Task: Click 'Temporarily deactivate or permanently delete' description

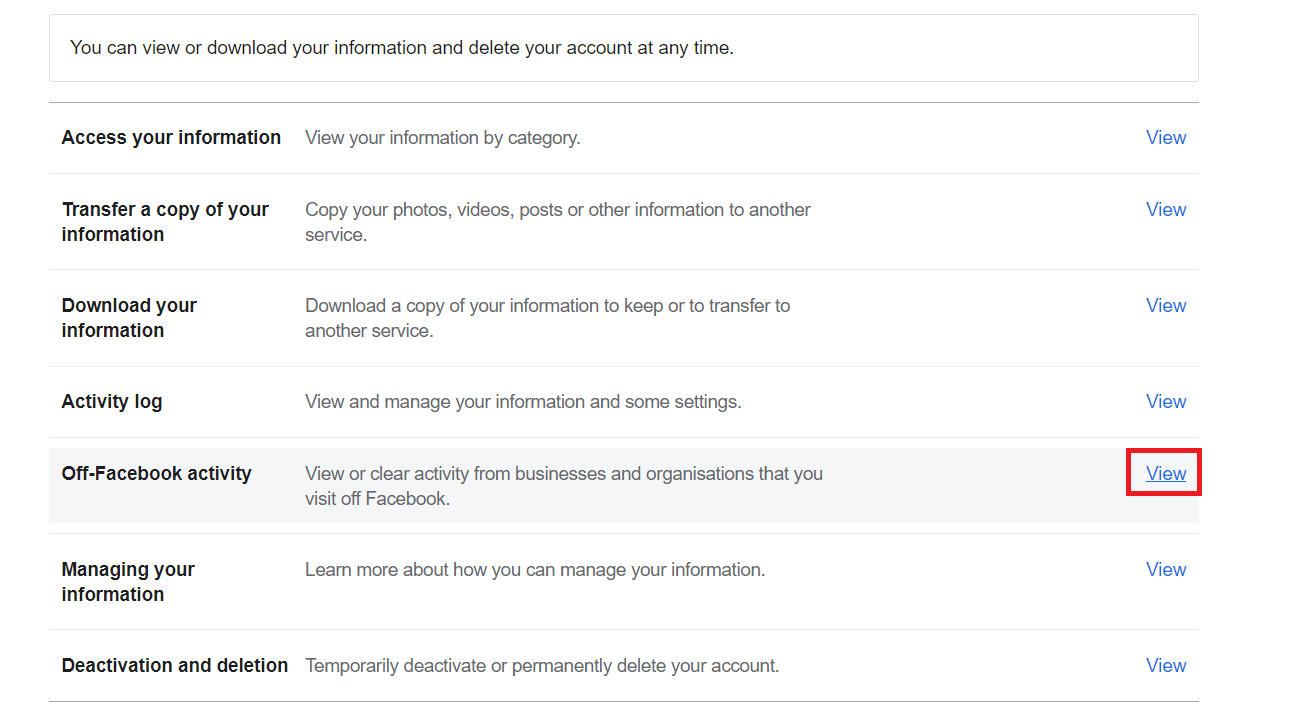Action: [542, 666]
